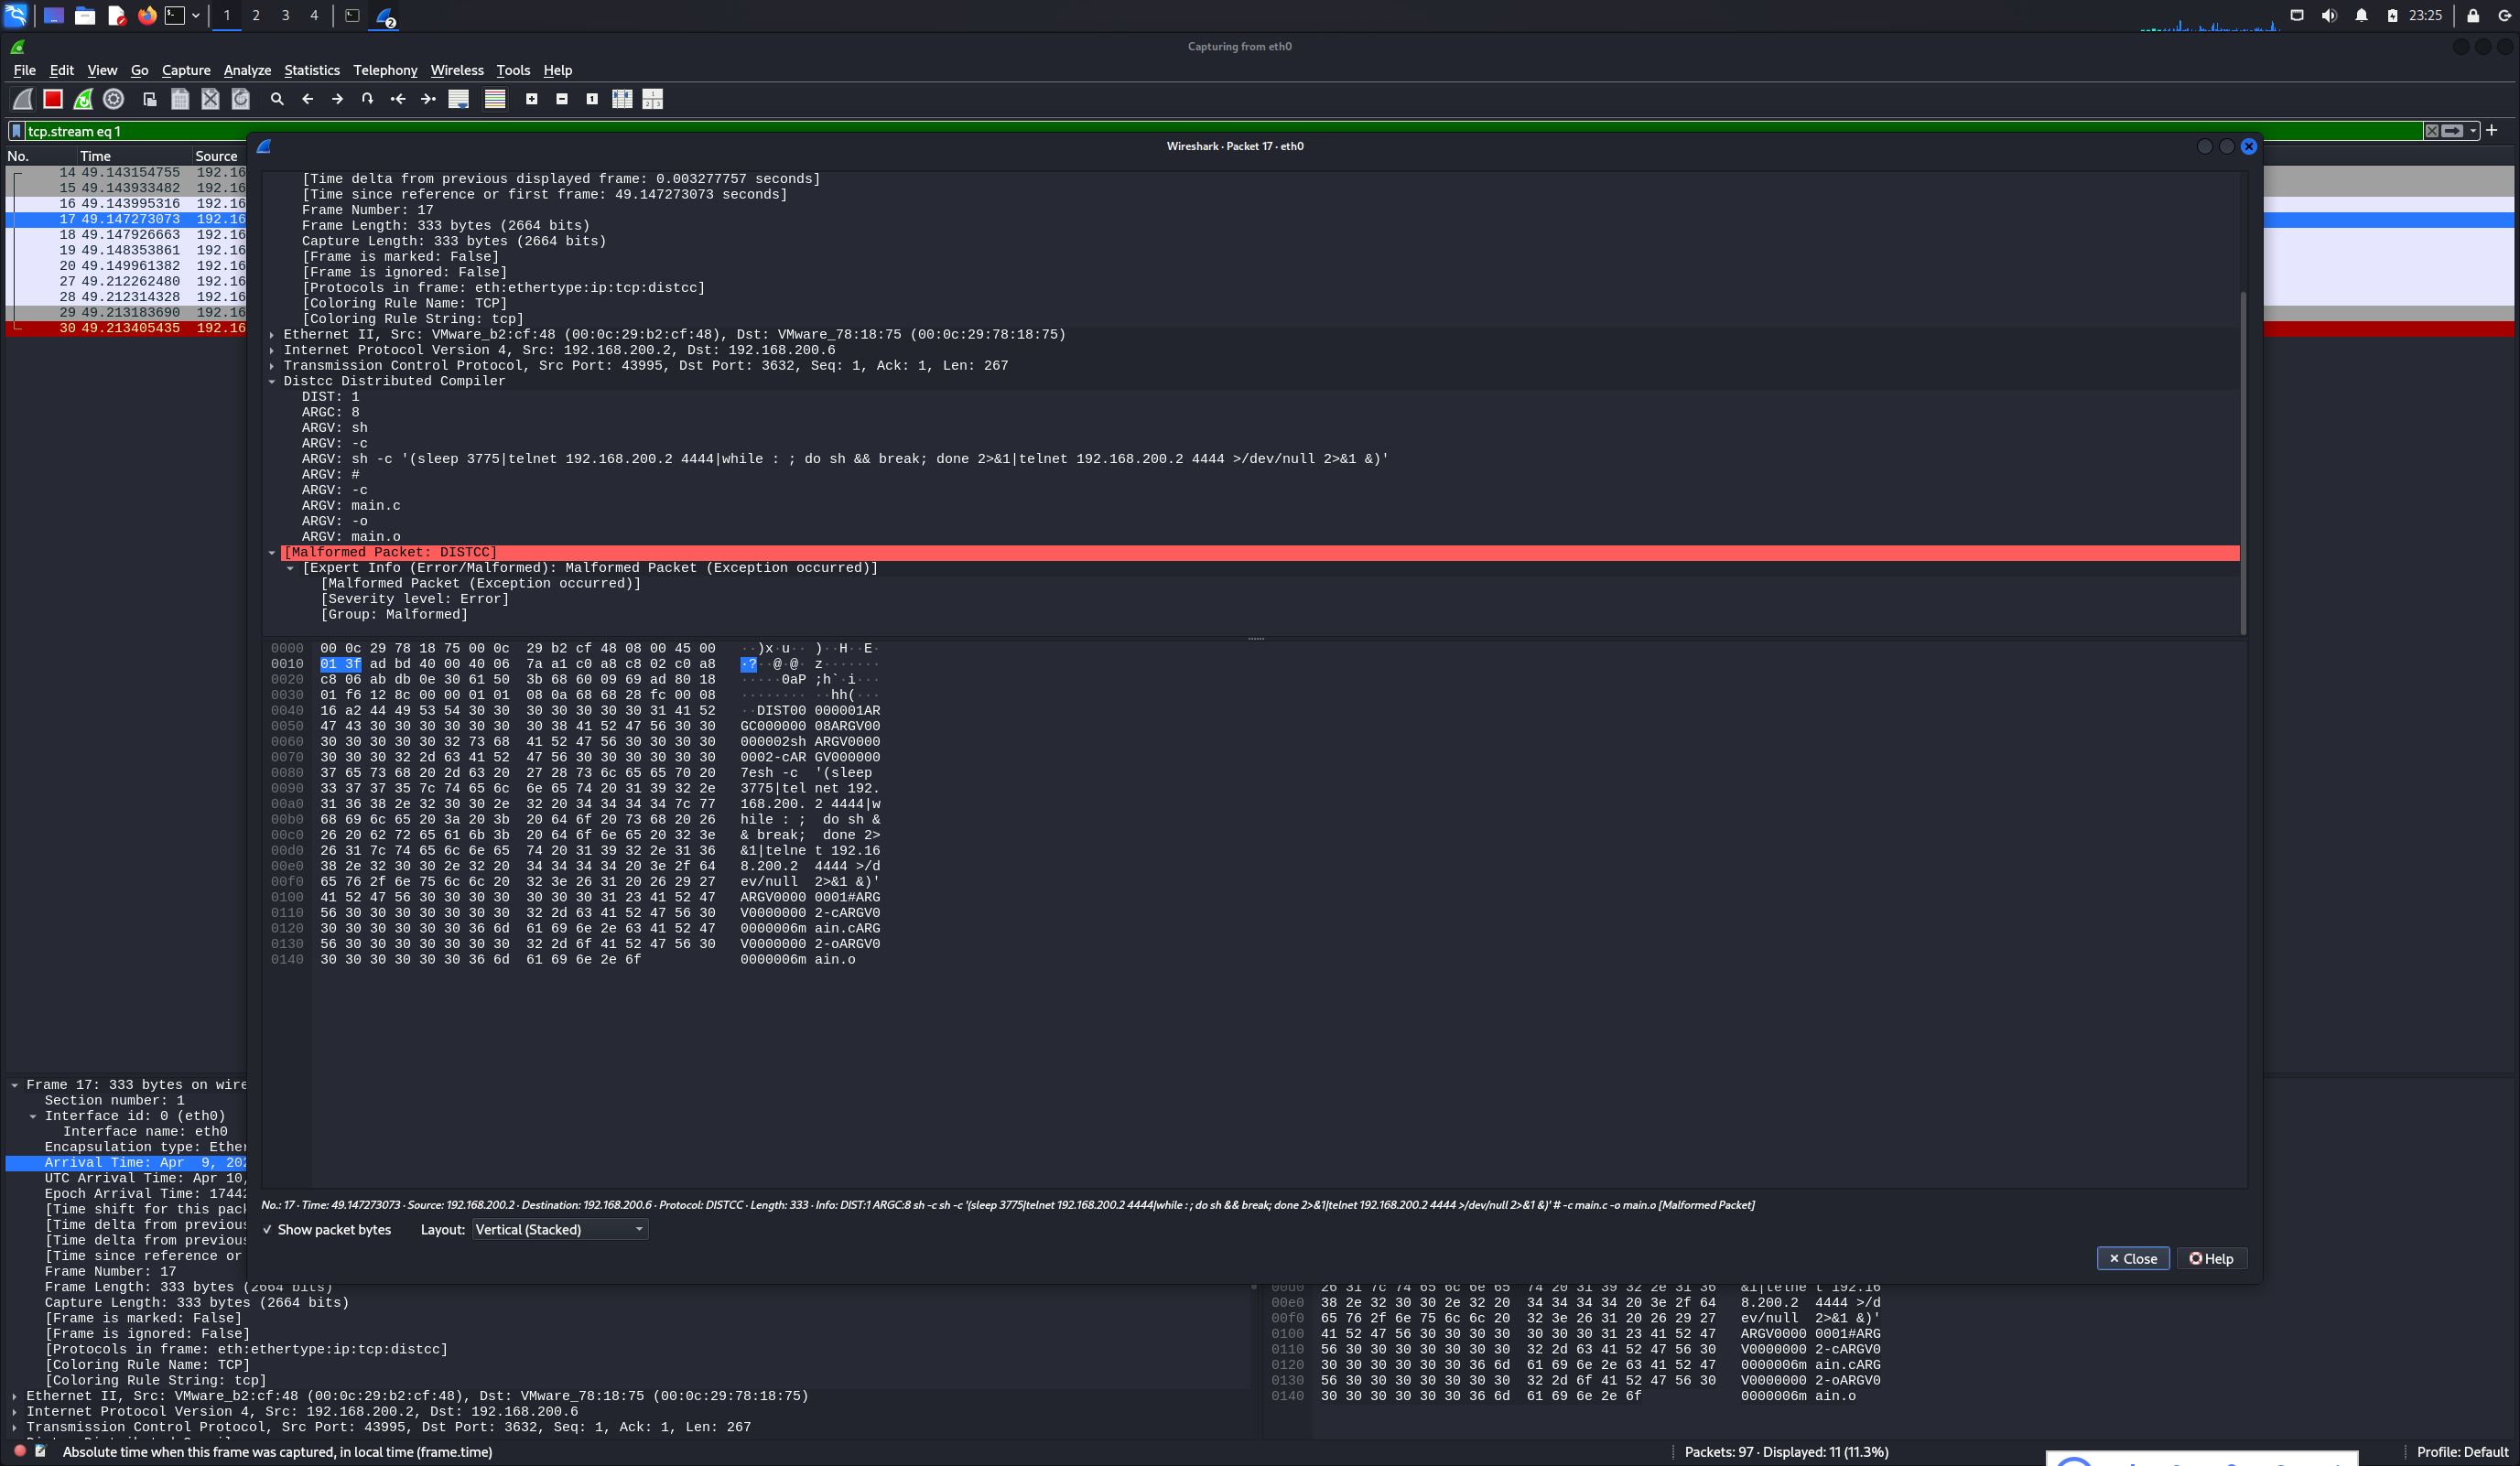Toggle packet list colorization

click(x=494, y=99)
